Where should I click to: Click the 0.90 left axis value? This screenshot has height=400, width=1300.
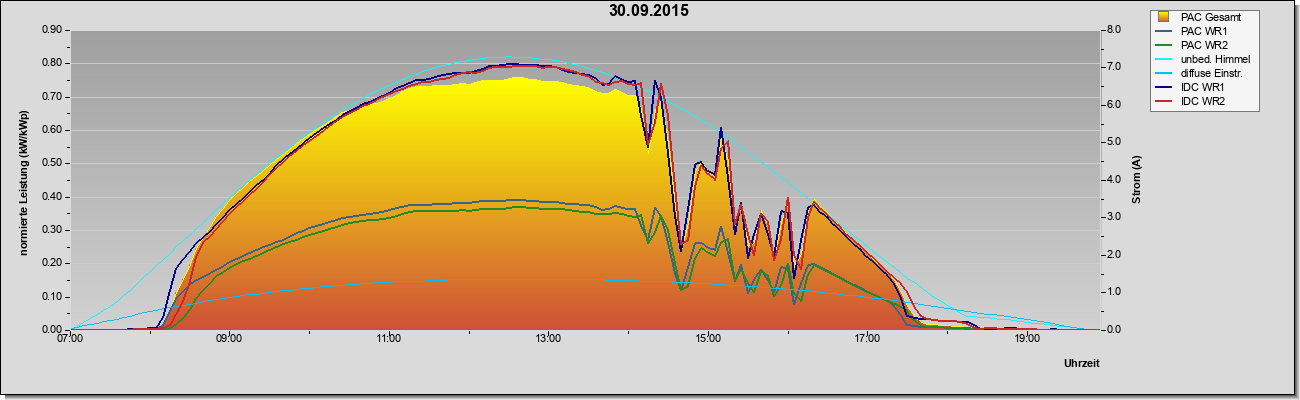[x=52, y=30]
